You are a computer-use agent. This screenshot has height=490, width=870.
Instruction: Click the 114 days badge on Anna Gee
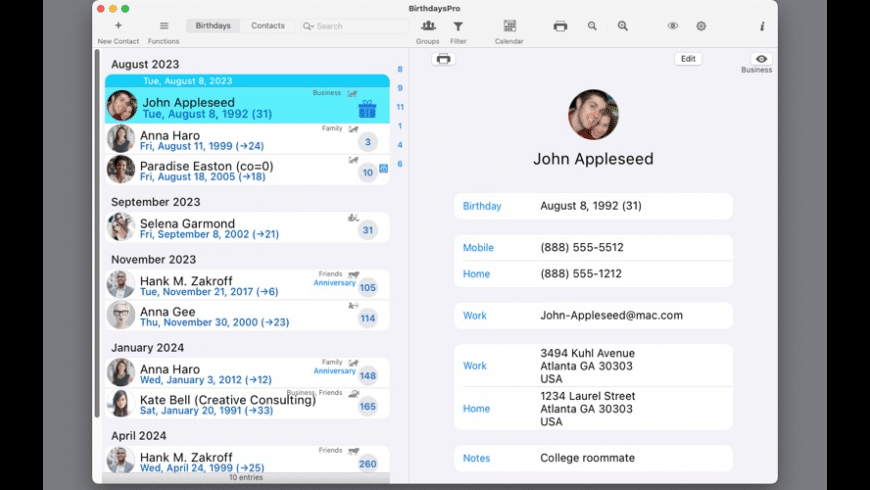pos(367,318)
